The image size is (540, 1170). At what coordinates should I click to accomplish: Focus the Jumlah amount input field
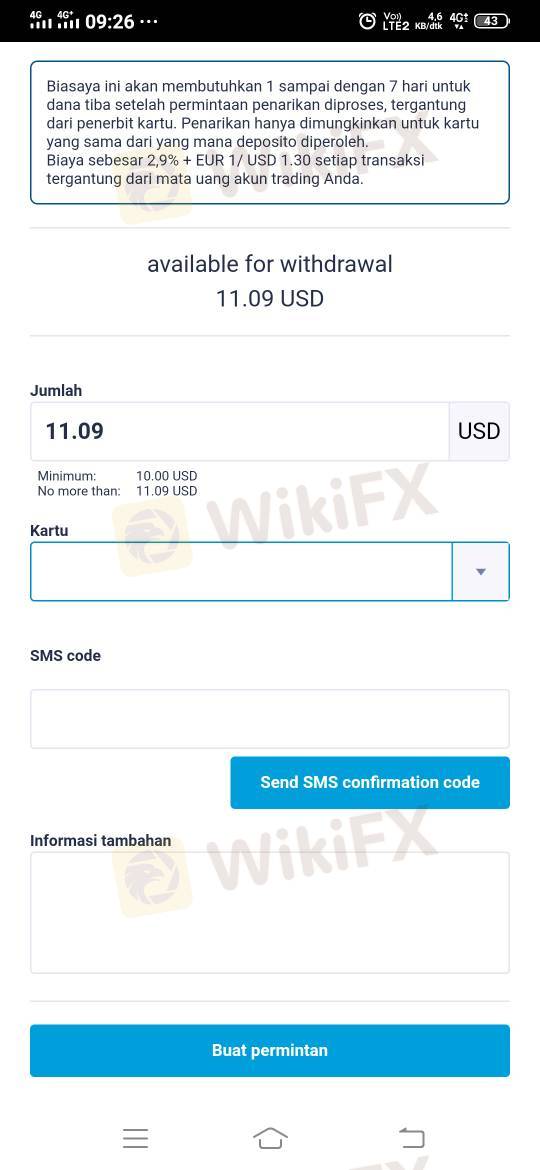pyautogui.click(x=239, y=431)
